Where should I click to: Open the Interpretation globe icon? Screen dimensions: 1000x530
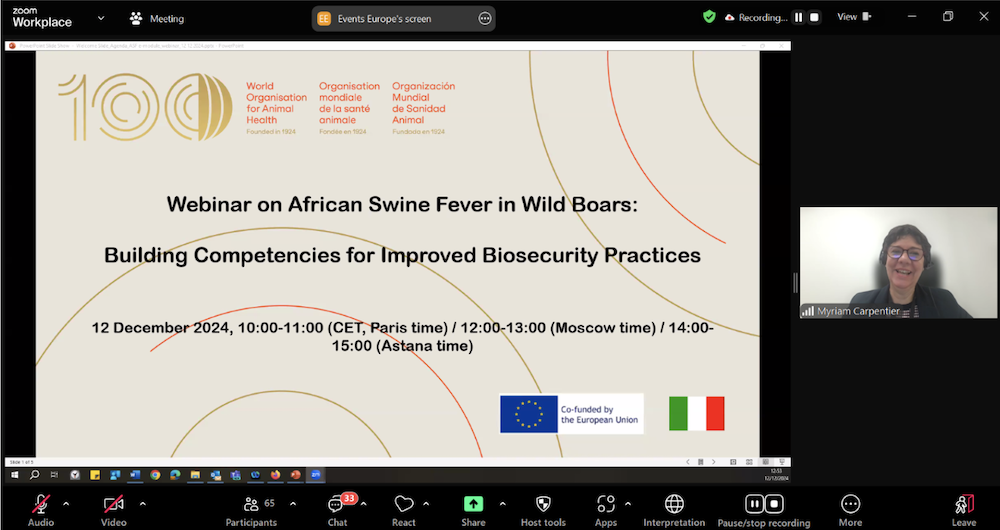[674, 505]
